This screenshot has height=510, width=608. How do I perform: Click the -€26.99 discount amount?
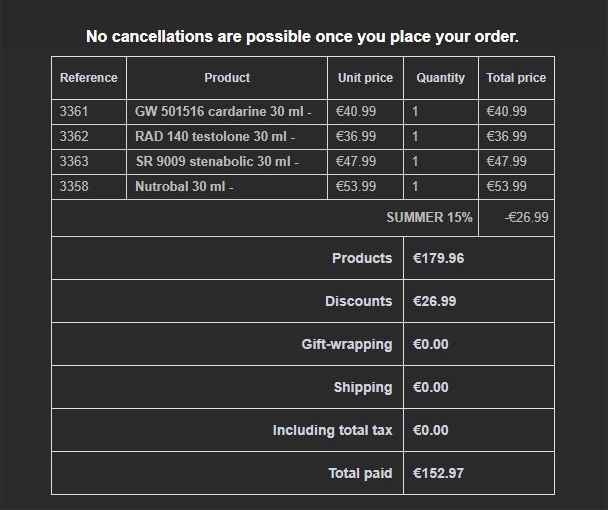526,217
